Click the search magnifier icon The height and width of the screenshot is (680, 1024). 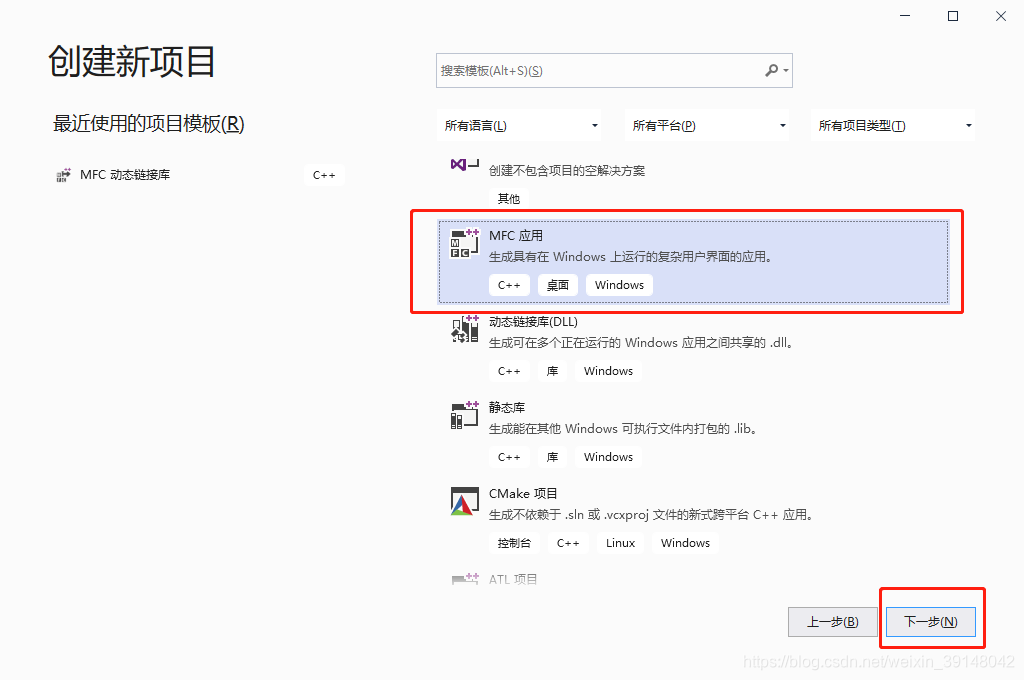771,70
